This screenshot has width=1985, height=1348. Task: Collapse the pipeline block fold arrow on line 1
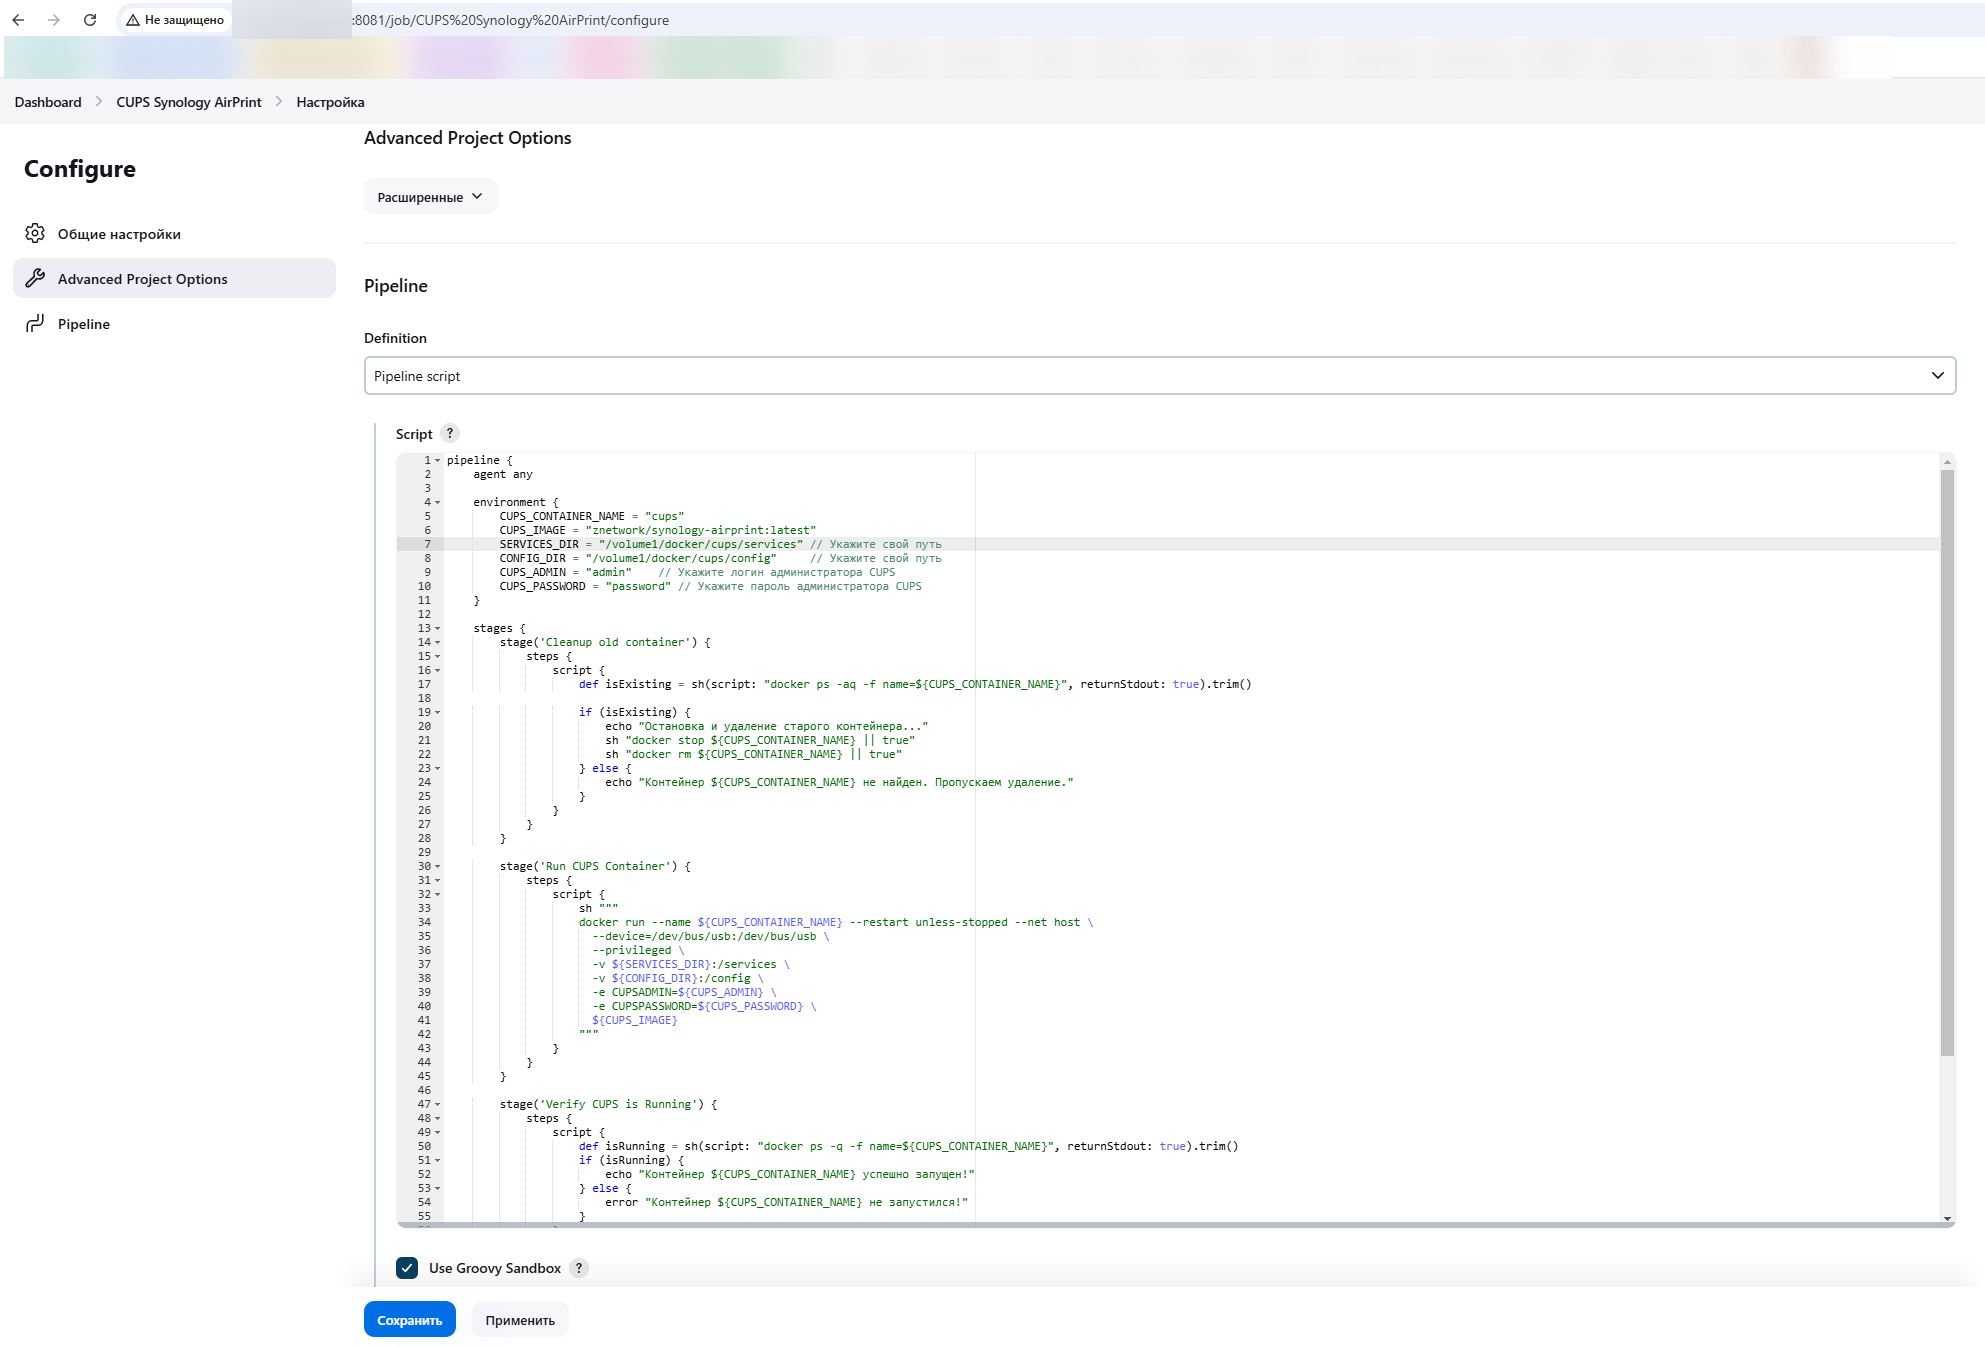tap(438, 461)
